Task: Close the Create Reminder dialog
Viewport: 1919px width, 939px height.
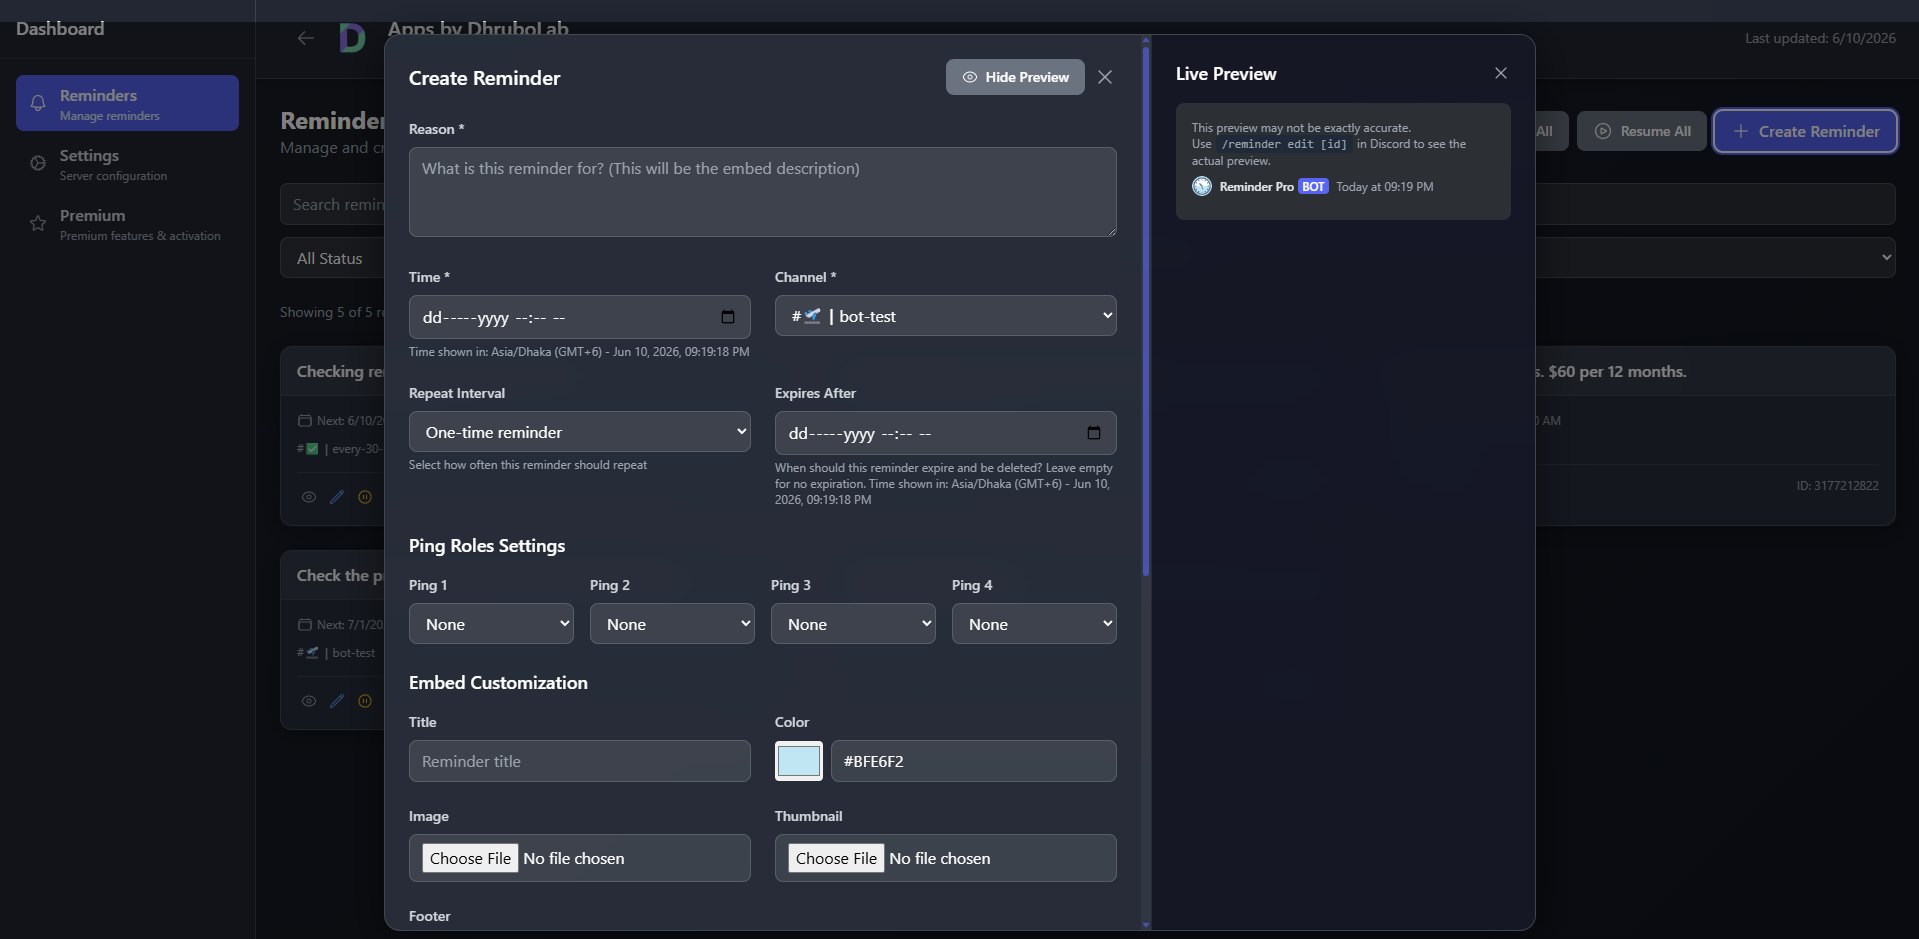Action: [1104, 77]
